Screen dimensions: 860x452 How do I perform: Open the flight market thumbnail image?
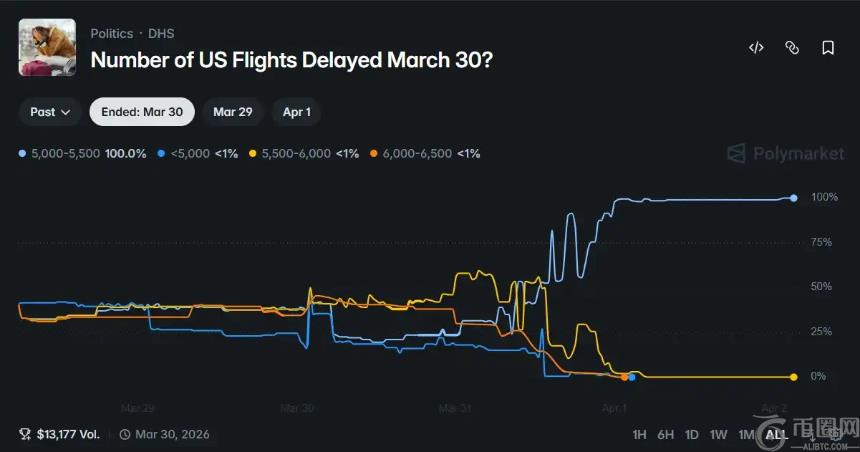[47, 47]
